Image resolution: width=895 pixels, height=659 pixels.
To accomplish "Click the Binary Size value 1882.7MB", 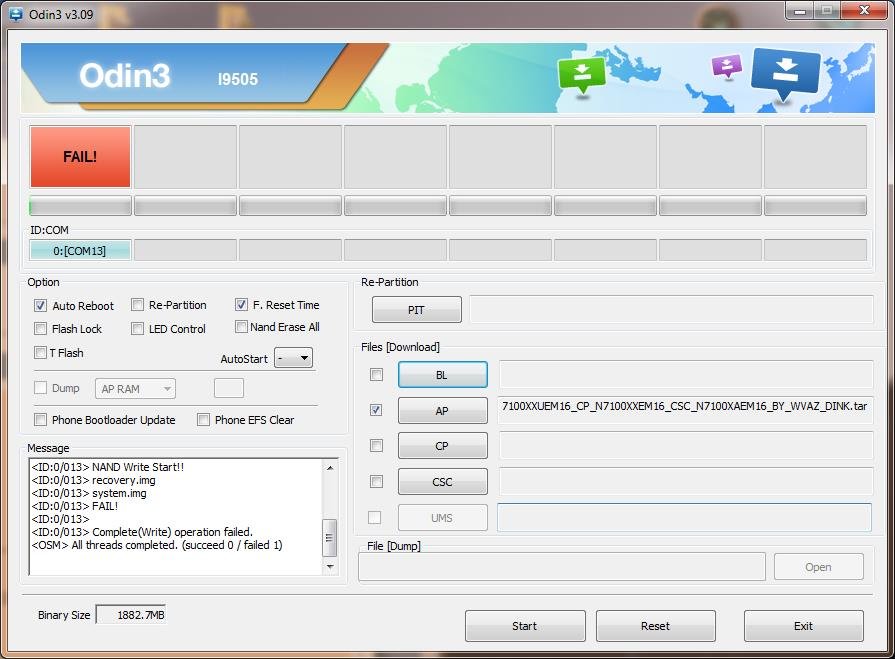I will click(x=131, y=614).
